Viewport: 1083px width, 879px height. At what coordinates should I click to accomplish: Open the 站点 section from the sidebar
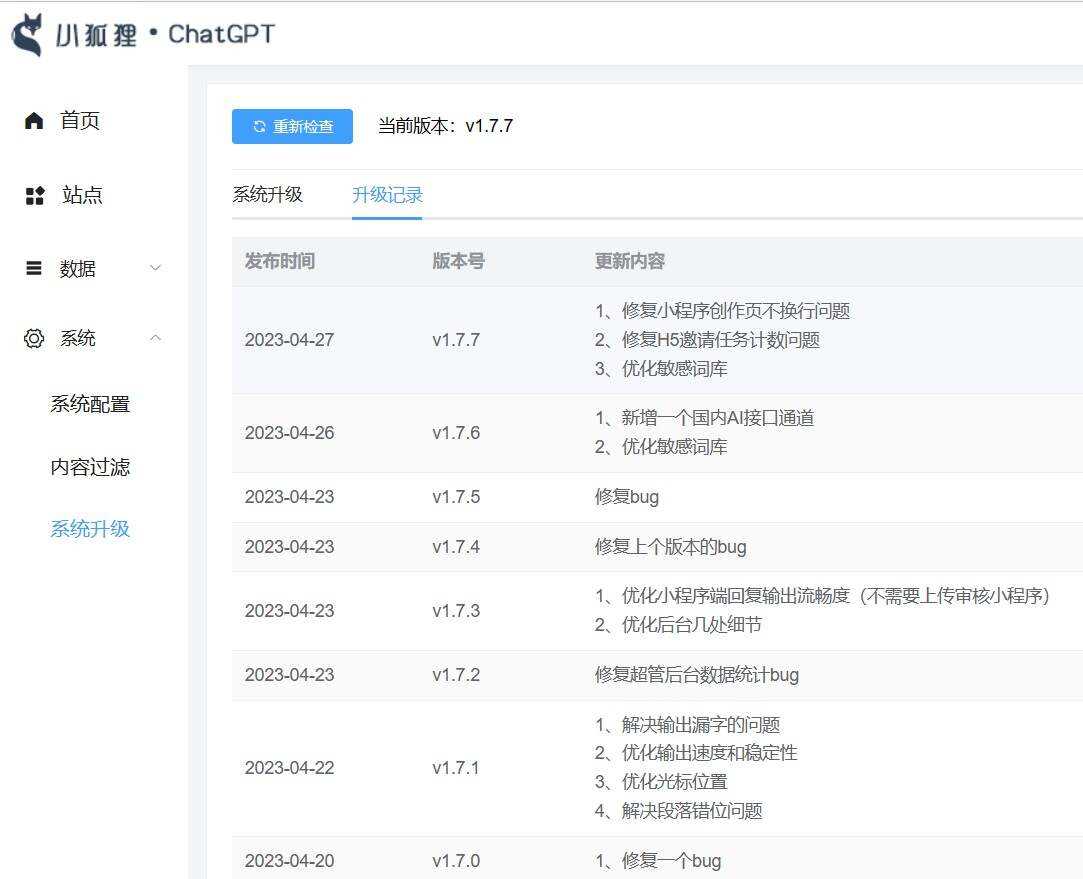coord(82,195)
